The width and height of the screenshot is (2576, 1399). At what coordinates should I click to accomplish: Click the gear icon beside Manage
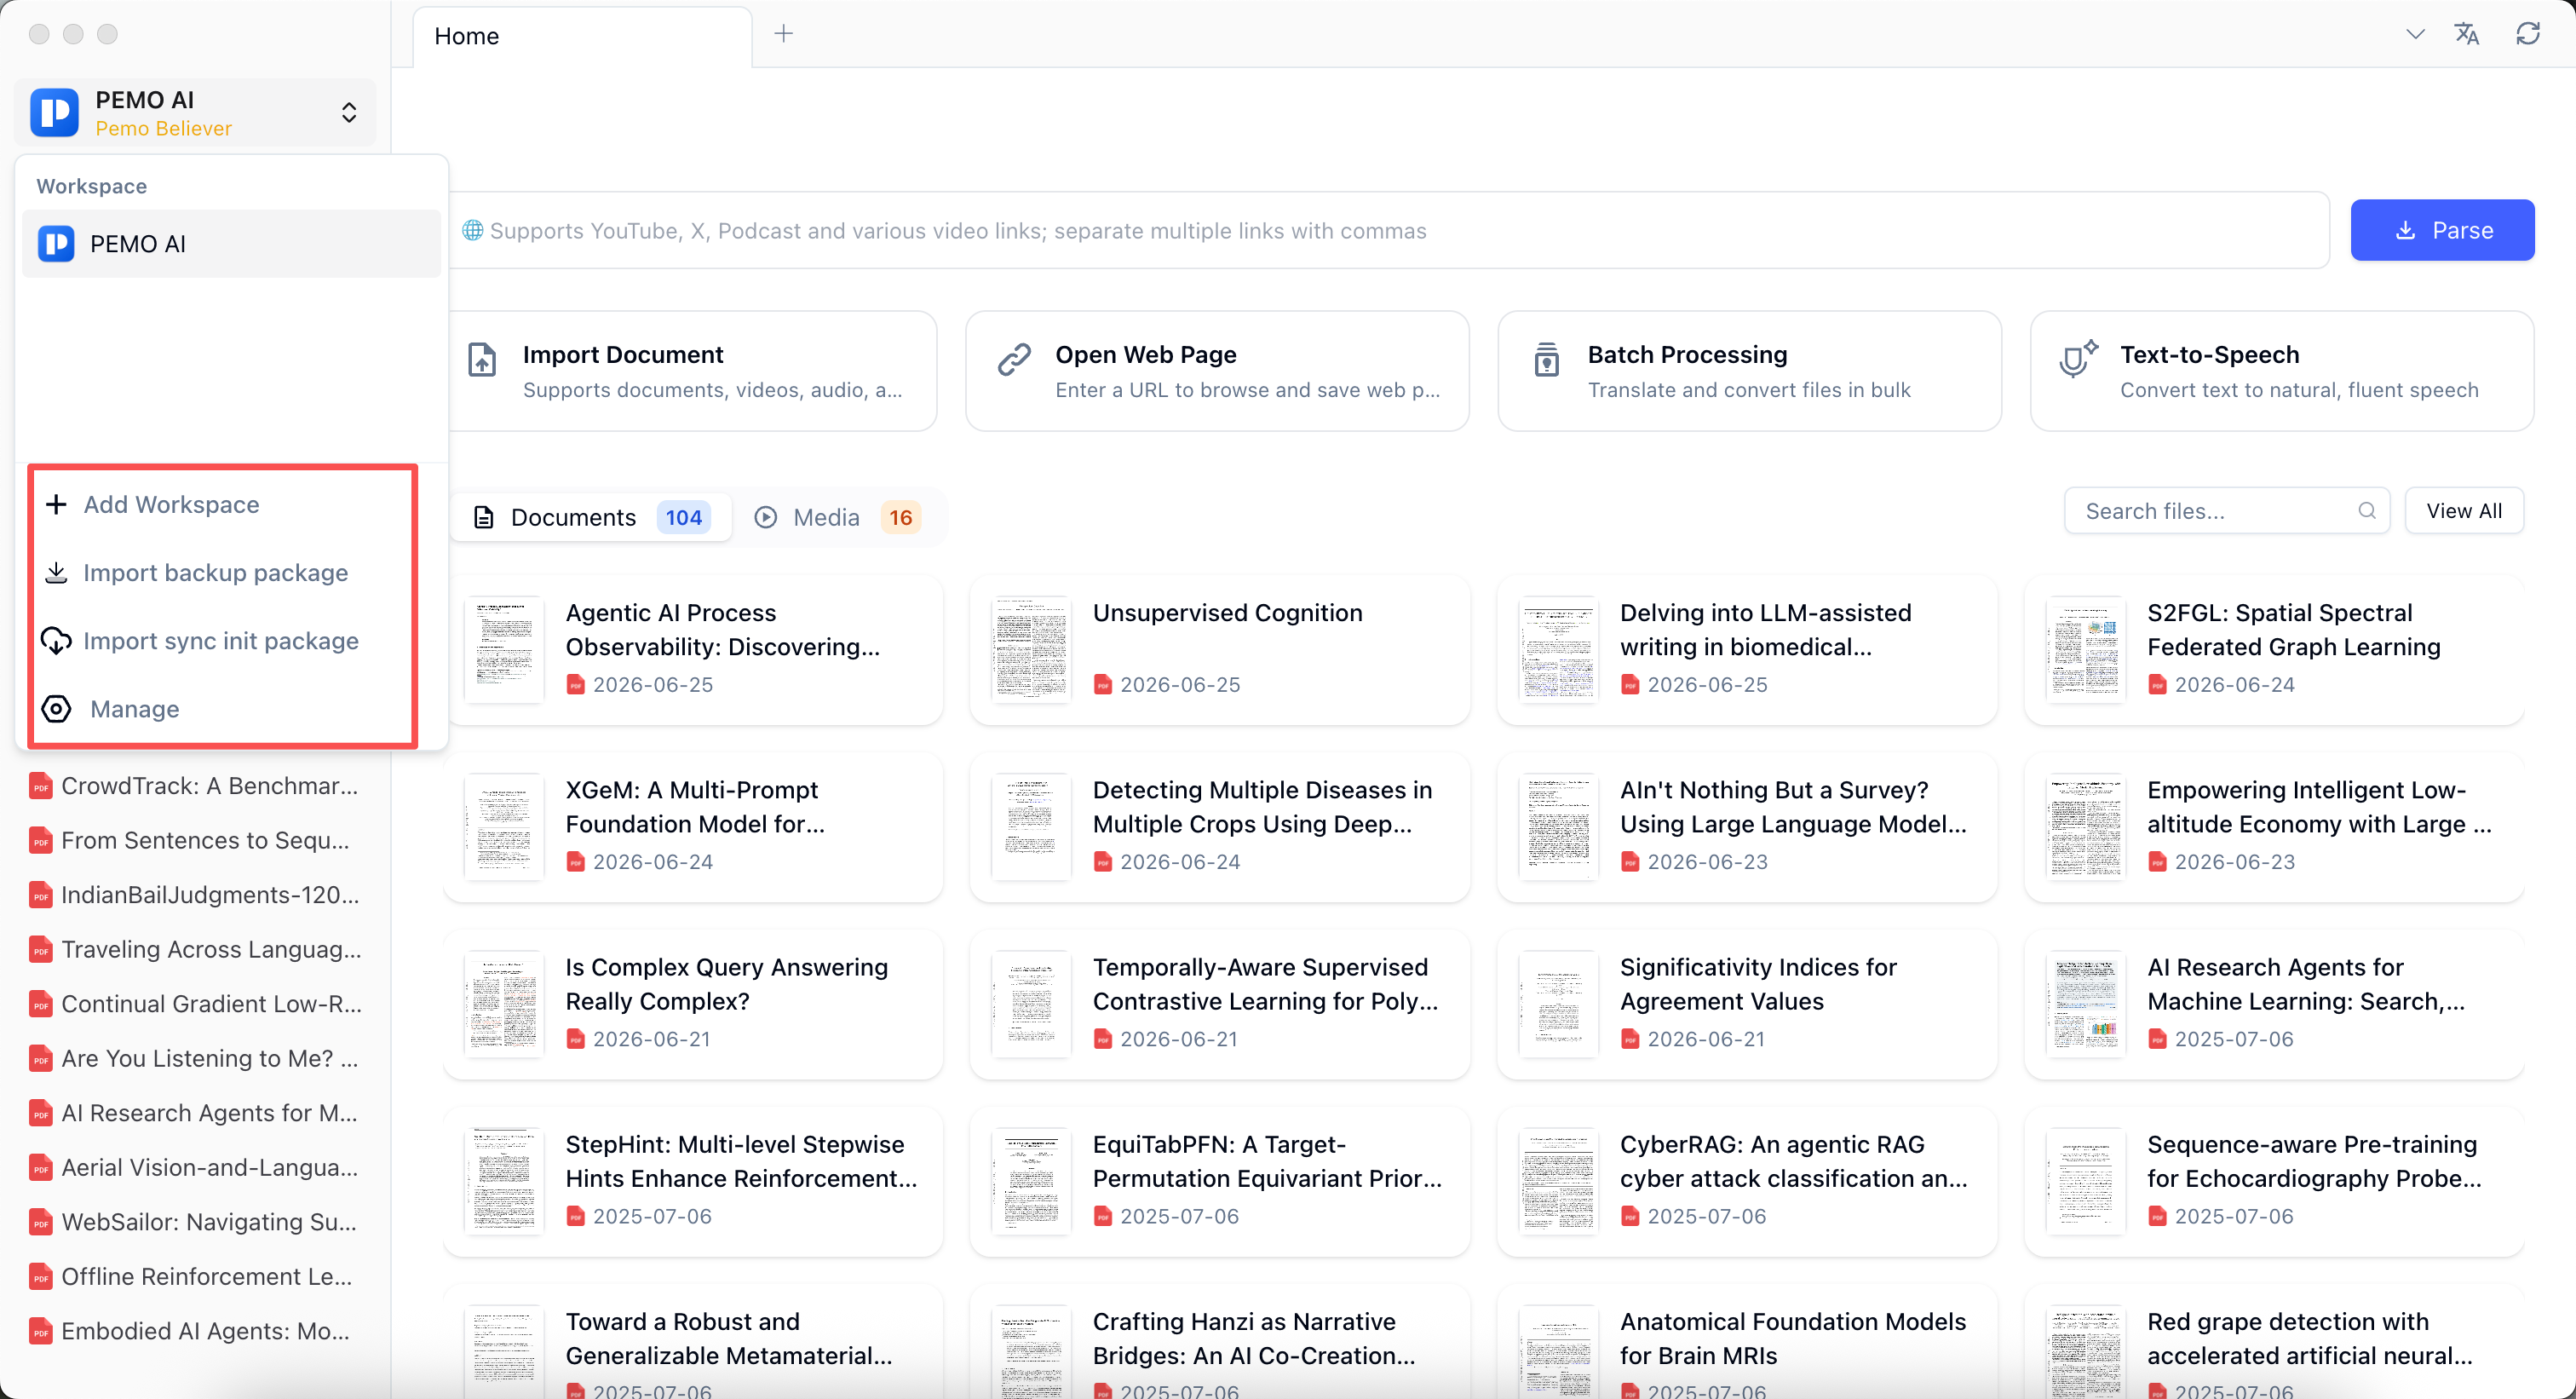[x=56, y=708]
